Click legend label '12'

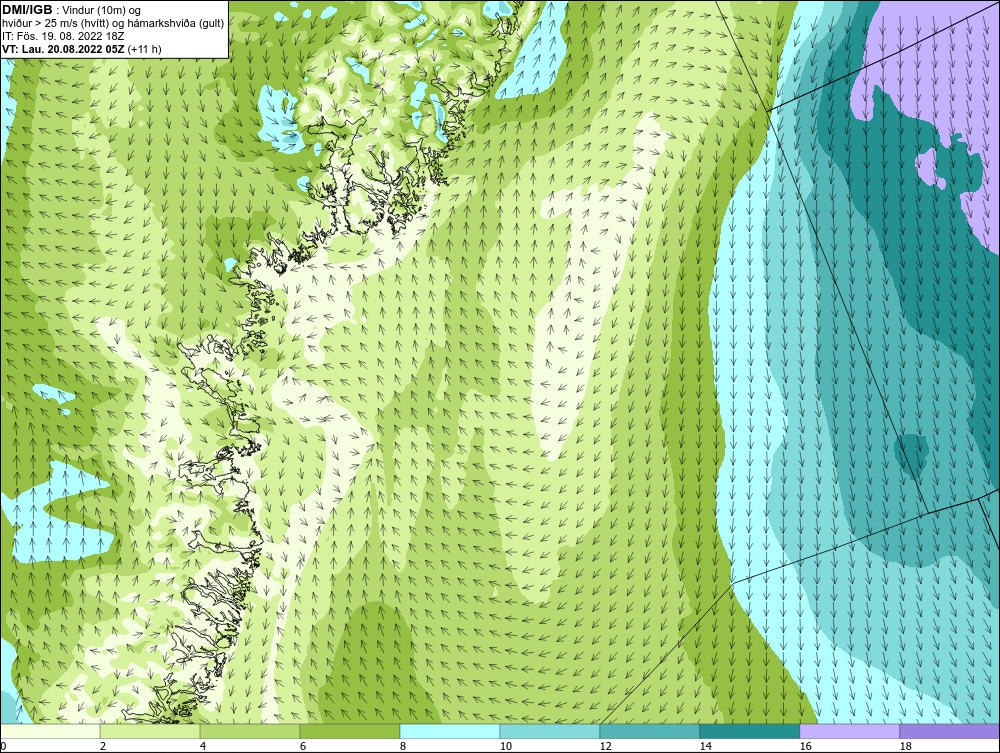click(x=605, y=746)
